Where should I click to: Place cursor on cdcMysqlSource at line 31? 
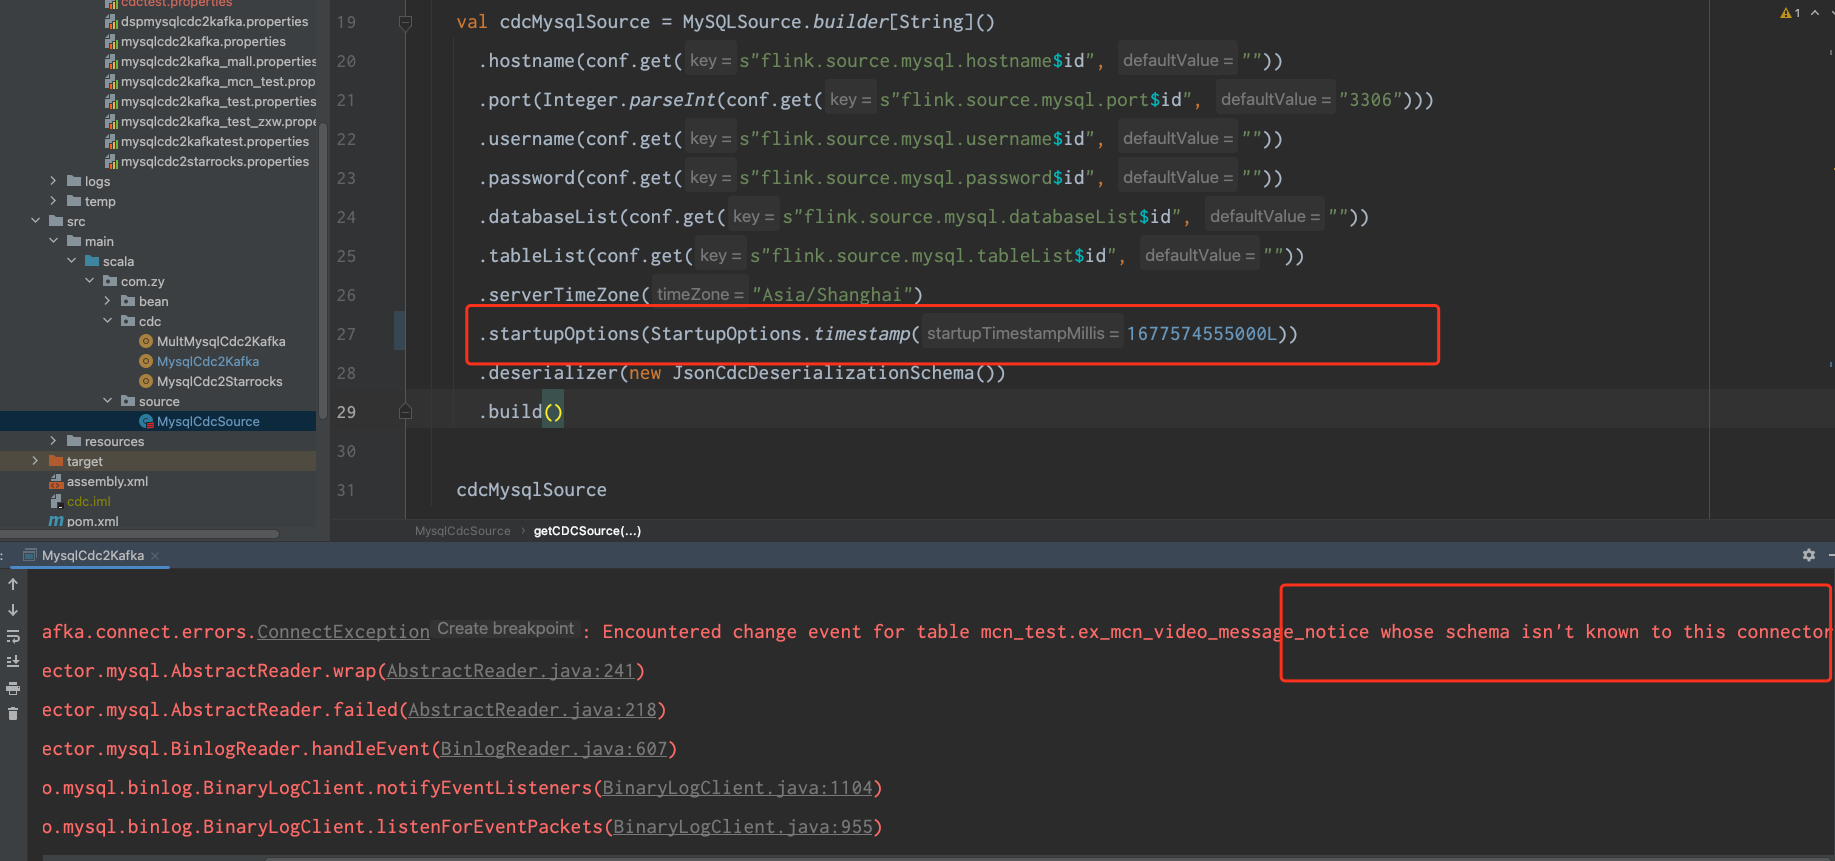[x=531, y=490]
